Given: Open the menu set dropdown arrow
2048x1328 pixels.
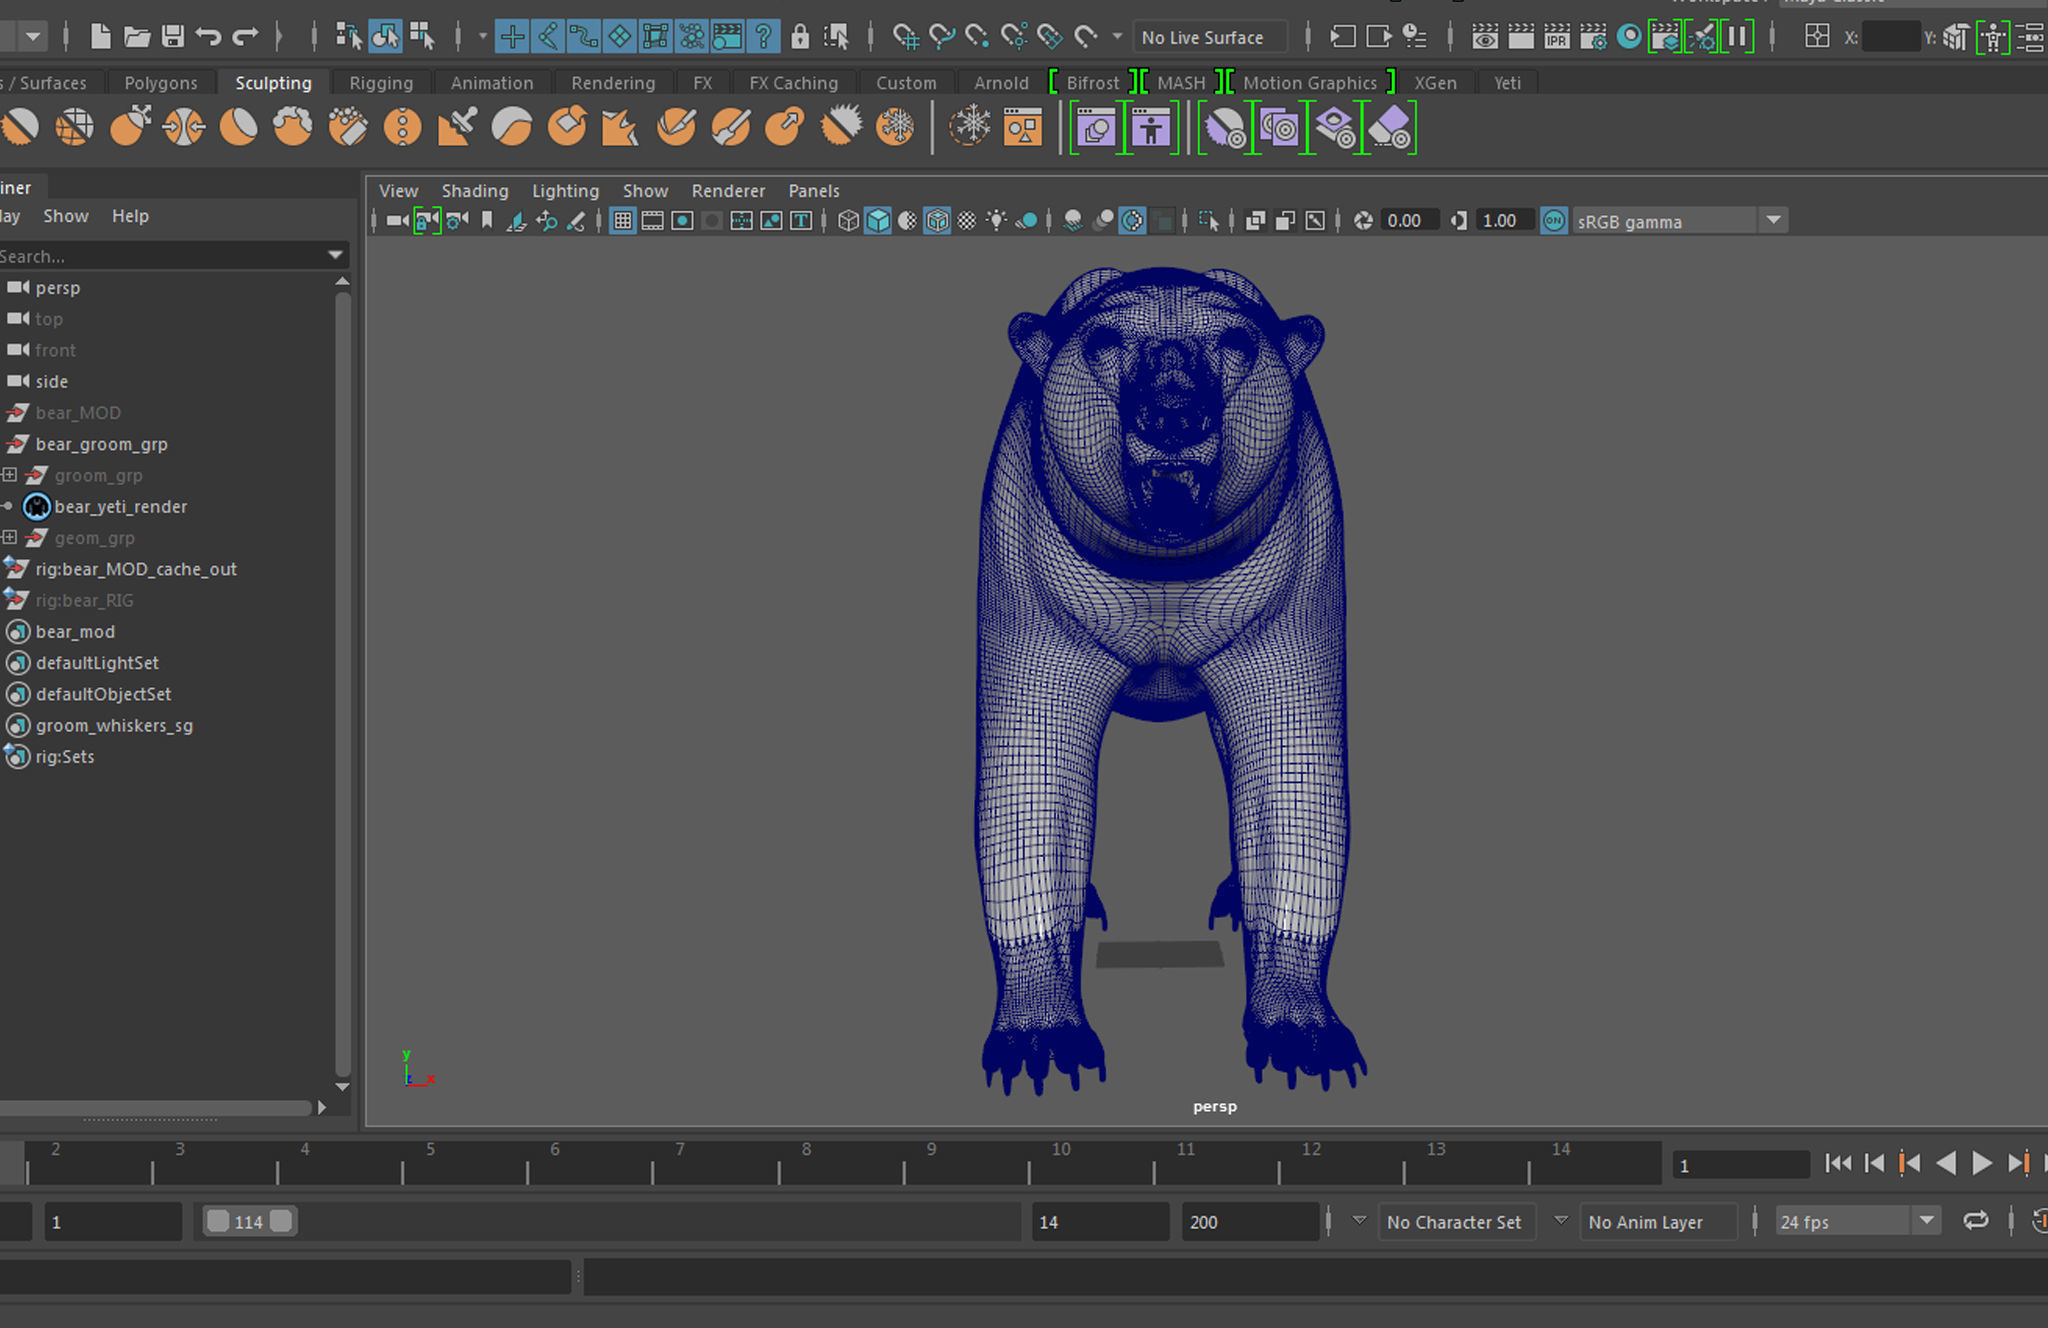Looking at the screenshot, I should click(x=33, y=37).
